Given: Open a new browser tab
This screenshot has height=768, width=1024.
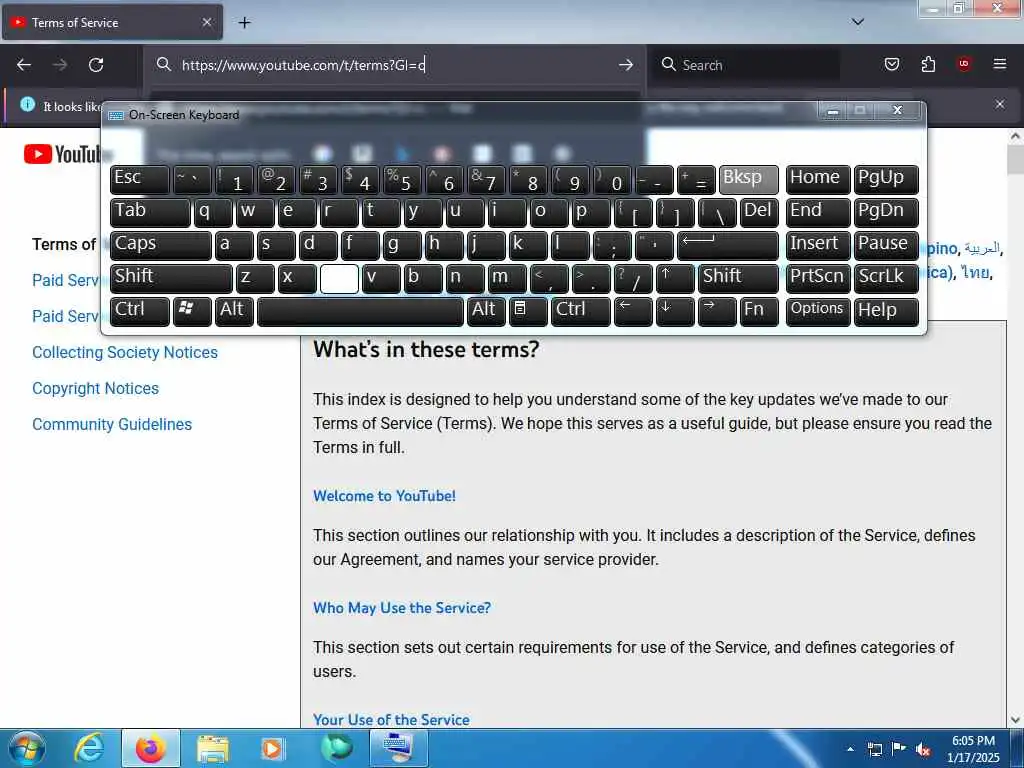Looking at the screenshot, I should (244, 23).
